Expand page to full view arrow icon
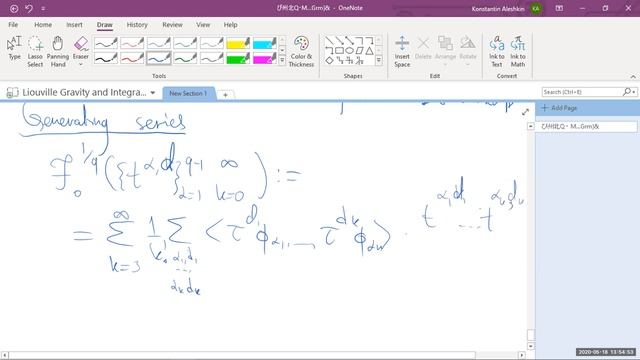The width and height of the screenshot is (640, 360). 525,112
